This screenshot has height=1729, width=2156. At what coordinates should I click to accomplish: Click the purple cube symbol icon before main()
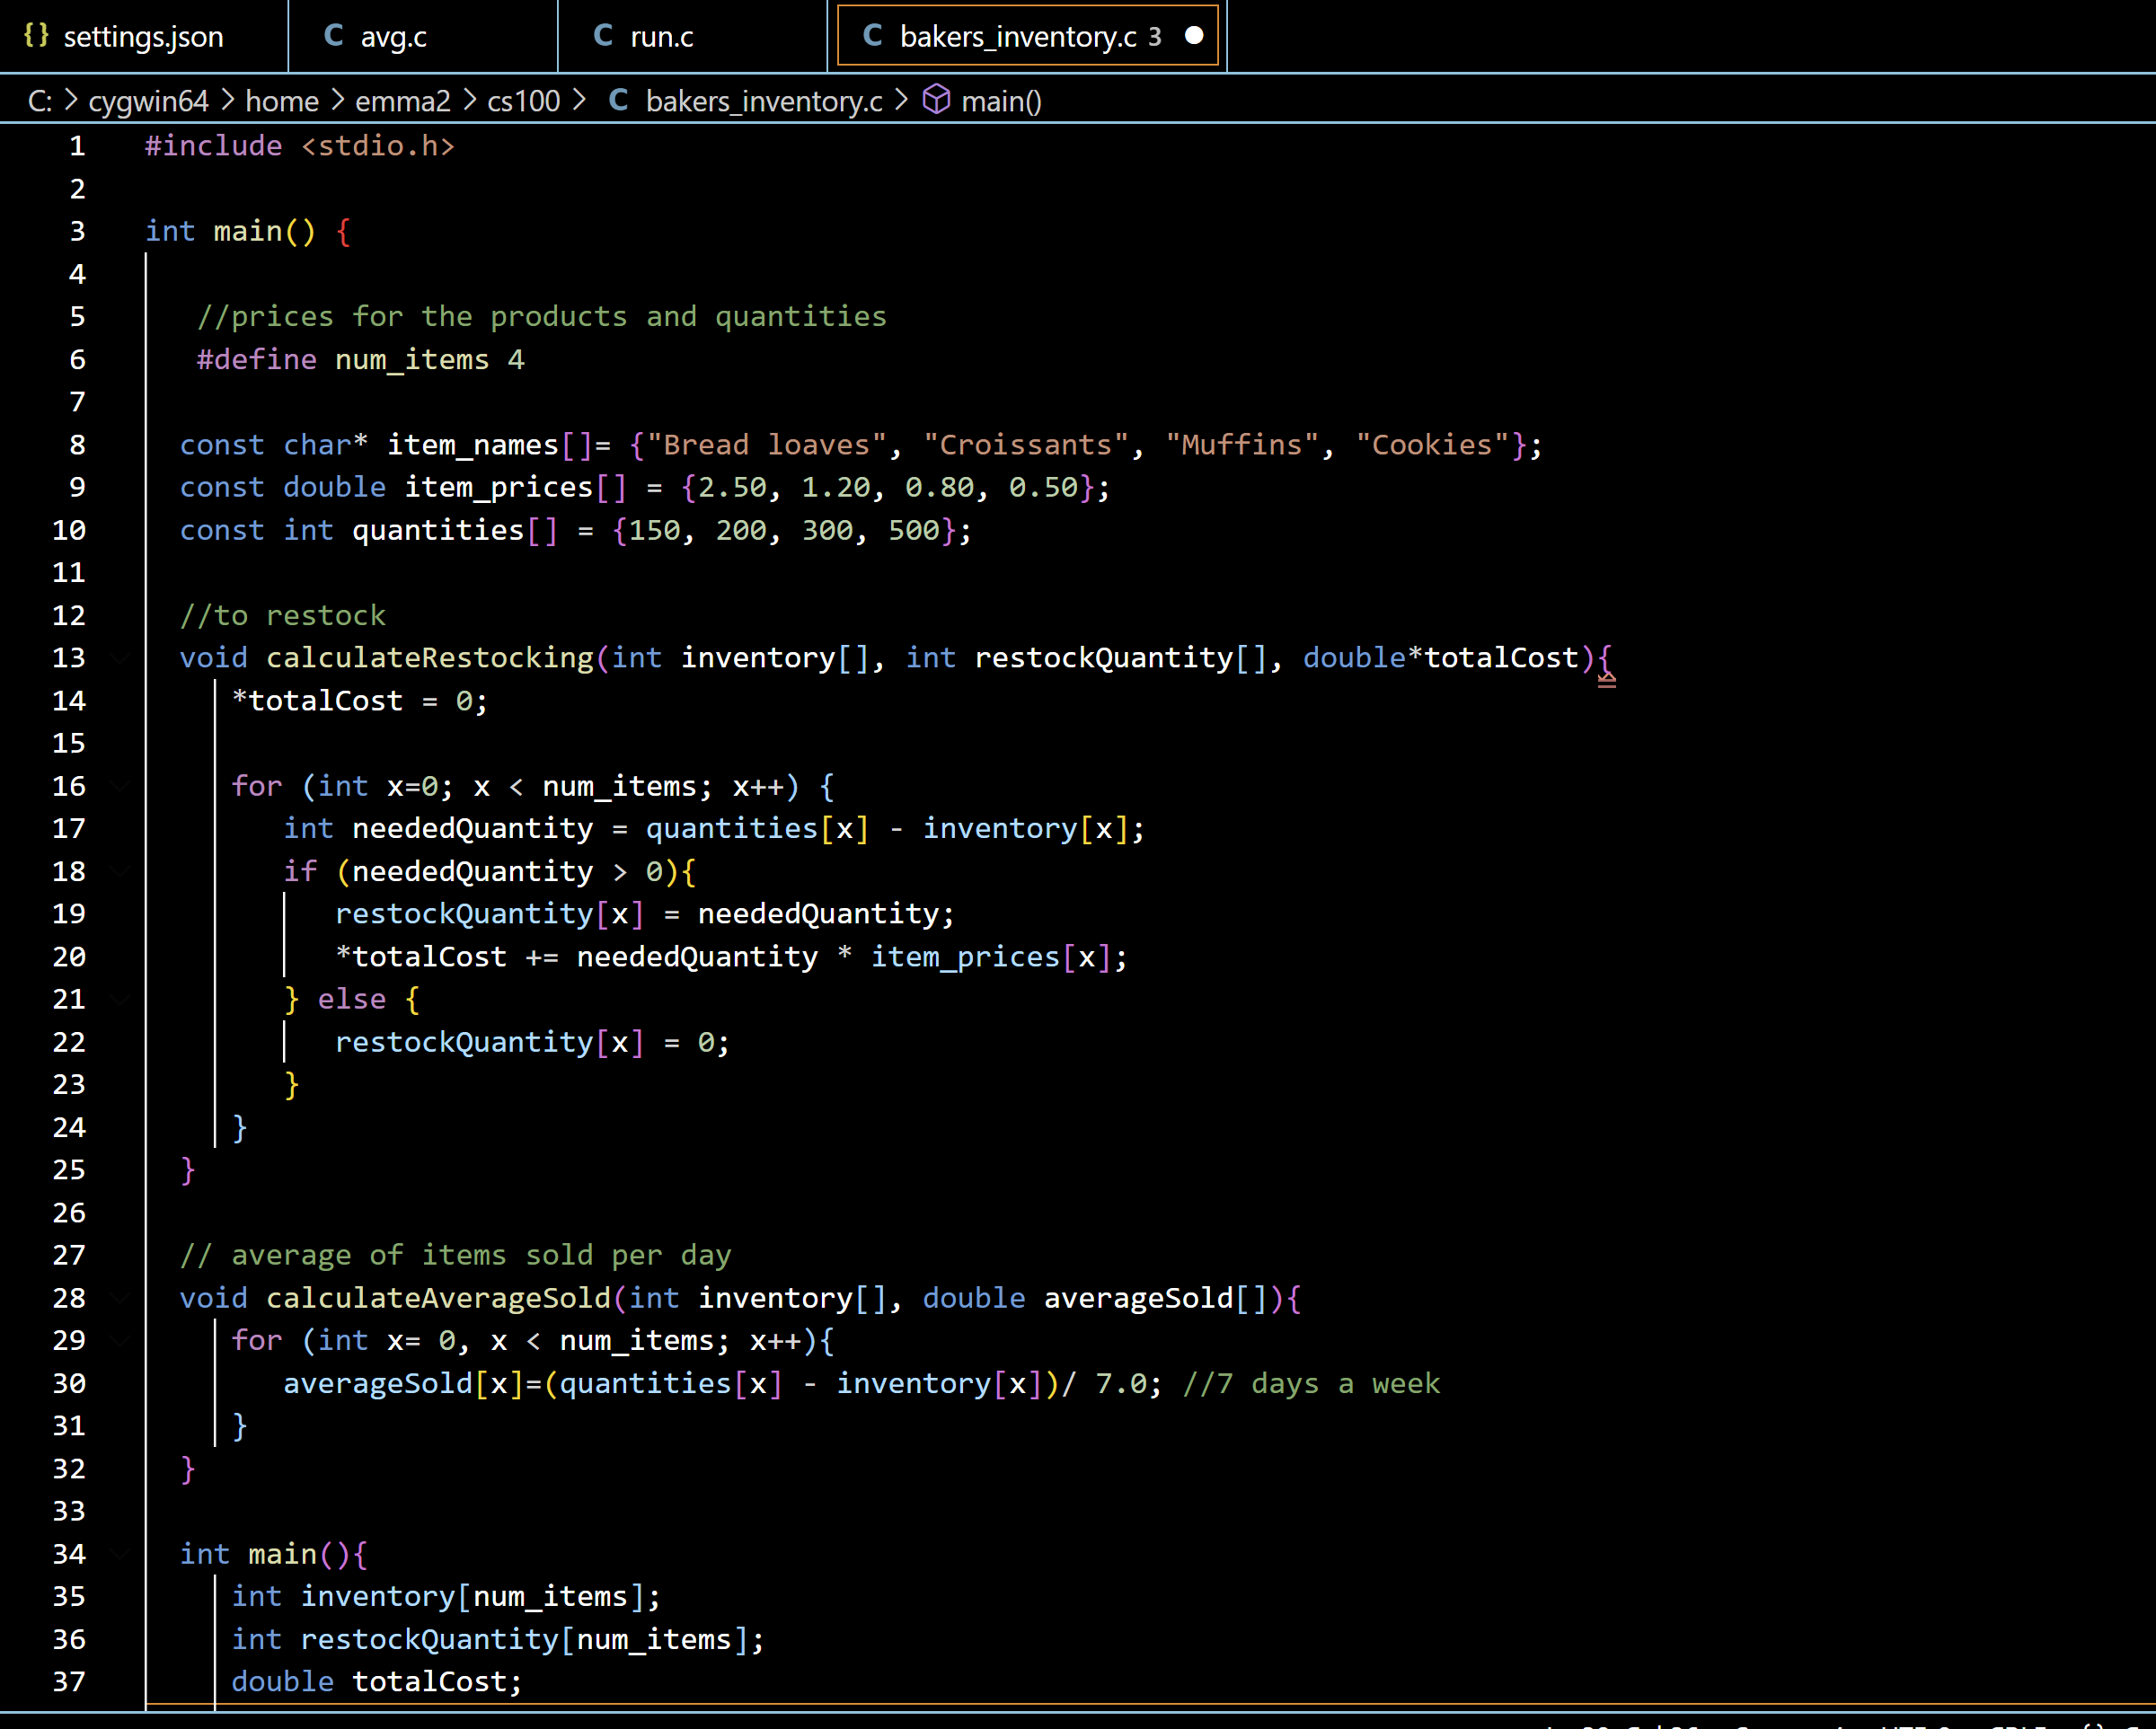click(935, 100)
